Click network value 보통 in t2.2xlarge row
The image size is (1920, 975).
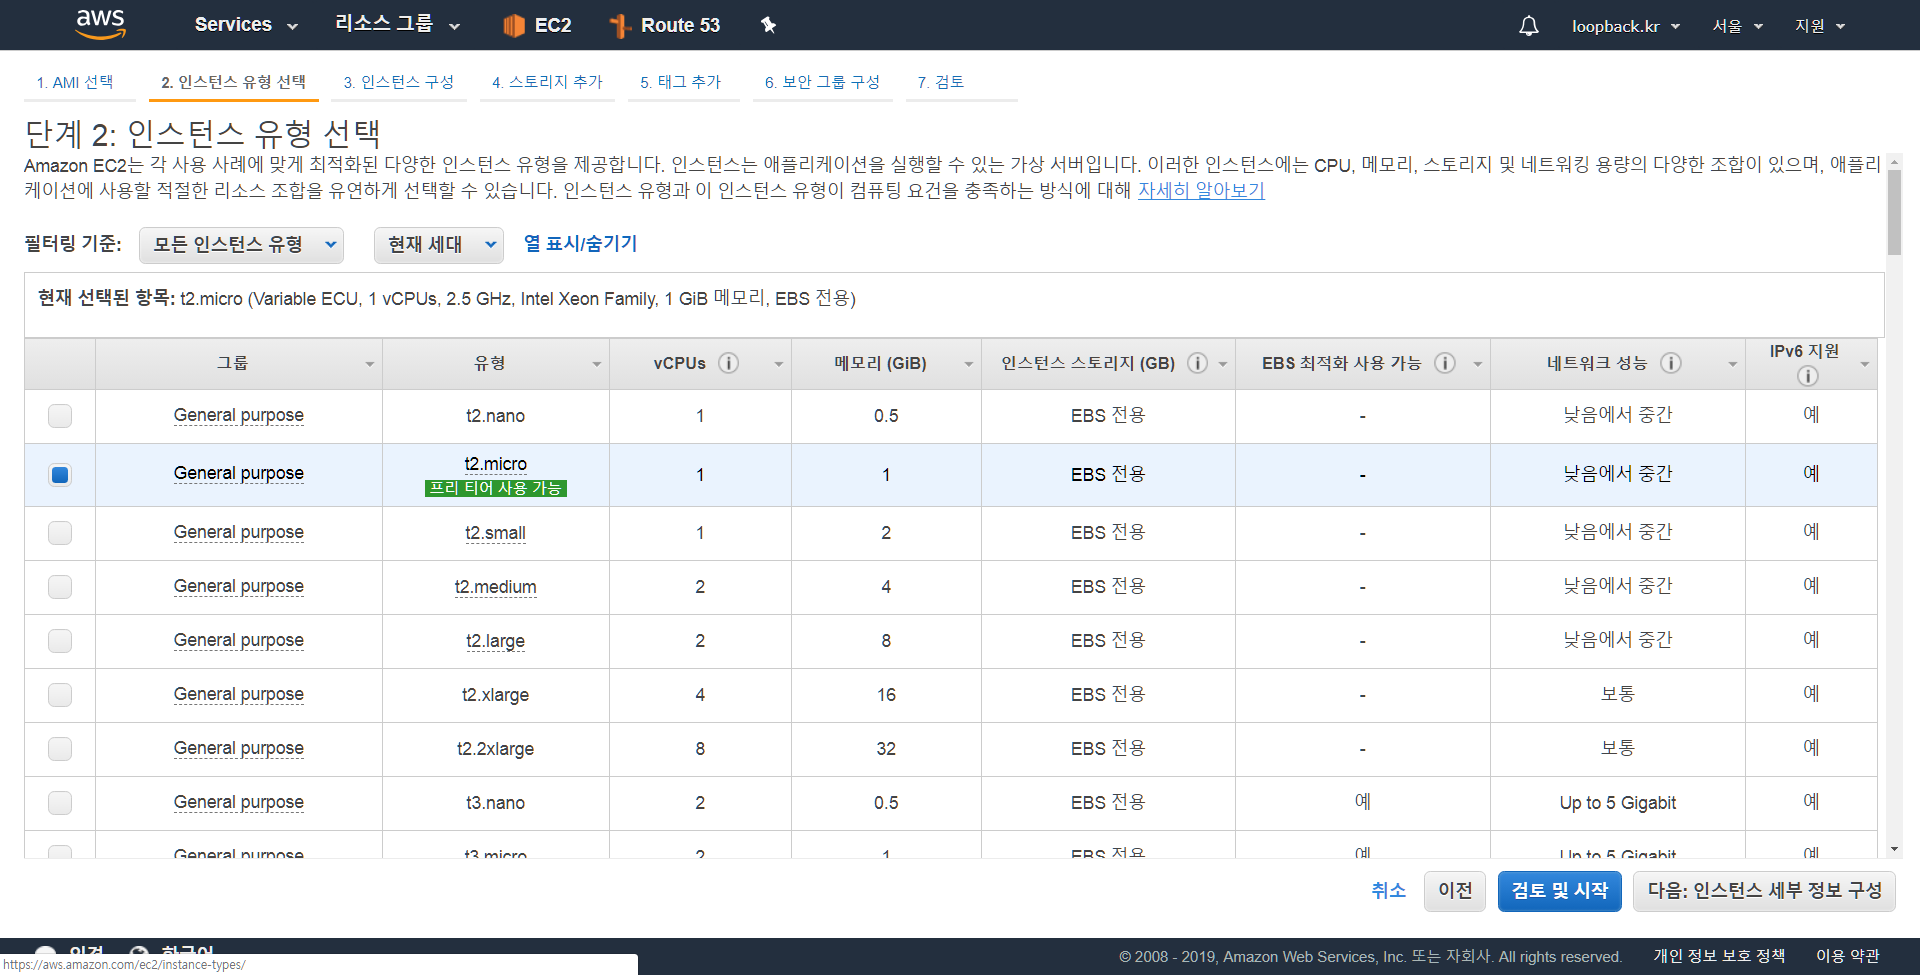(1617, 748)
